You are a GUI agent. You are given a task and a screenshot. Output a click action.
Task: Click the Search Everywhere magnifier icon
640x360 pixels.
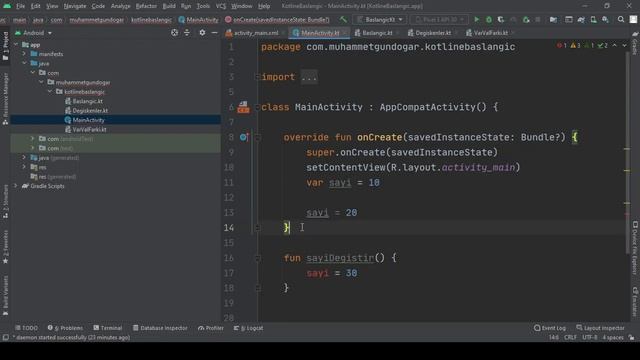click(x=621, y=19)
